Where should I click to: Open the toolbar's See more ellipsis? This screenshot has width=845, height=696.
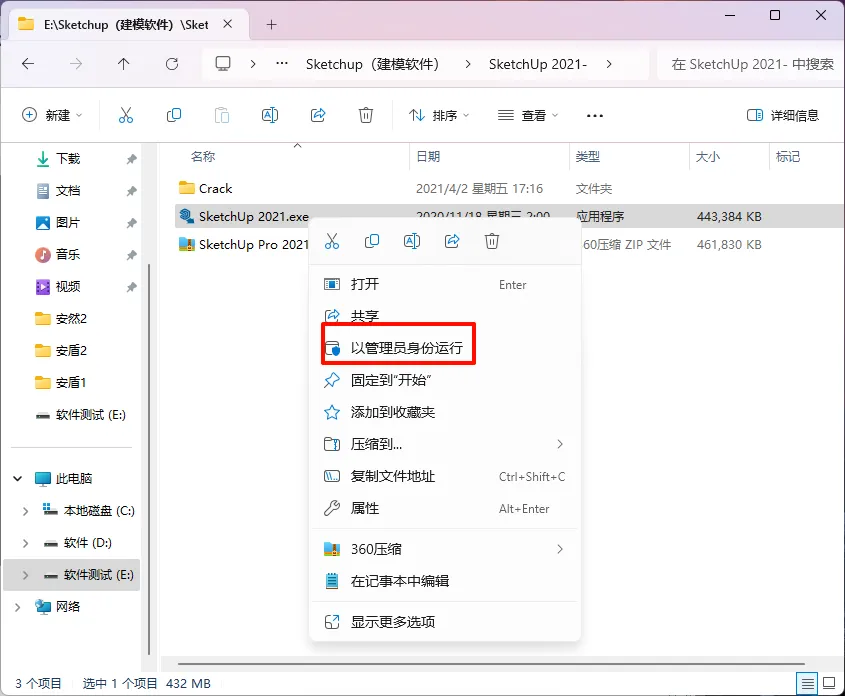594,115
